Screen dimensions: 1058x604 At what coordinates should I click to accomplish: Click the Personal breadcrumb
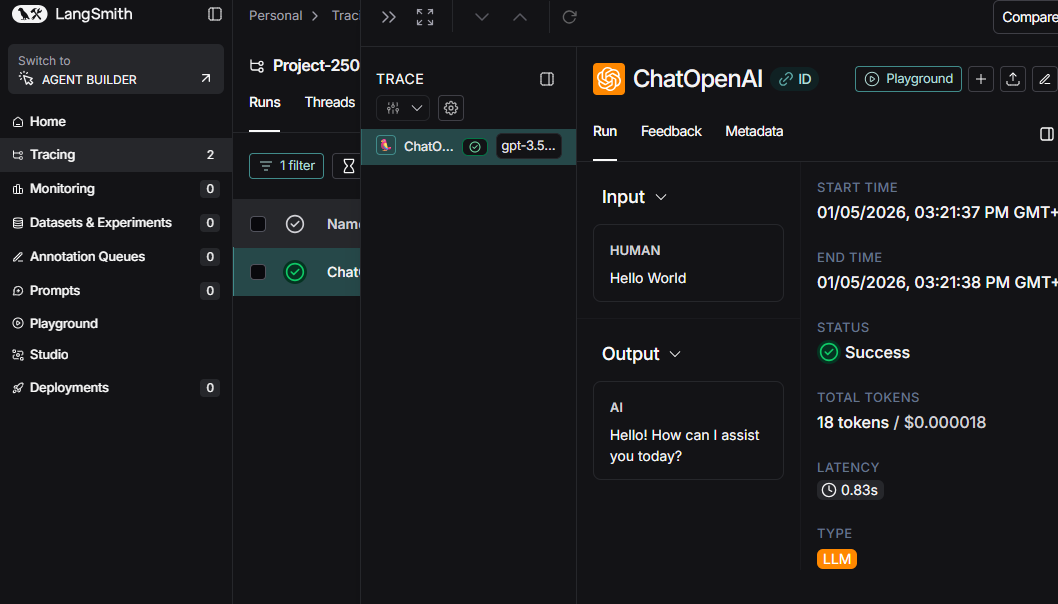275,16
